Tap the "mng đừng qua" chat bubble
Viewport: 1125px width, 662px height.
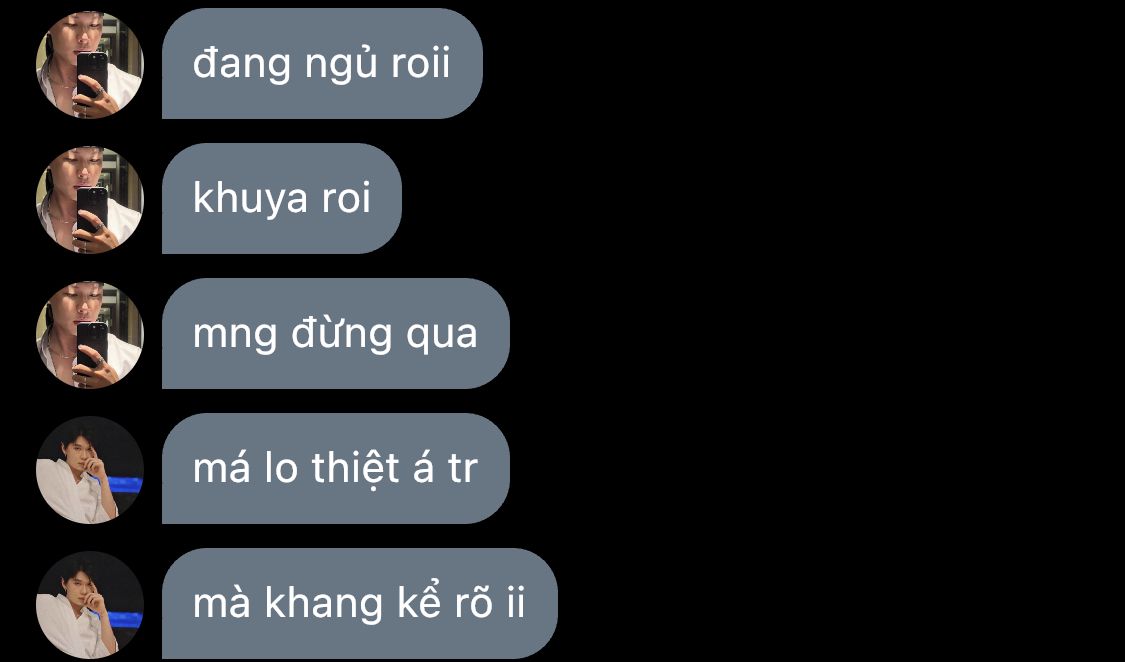(x=336, y=333)
